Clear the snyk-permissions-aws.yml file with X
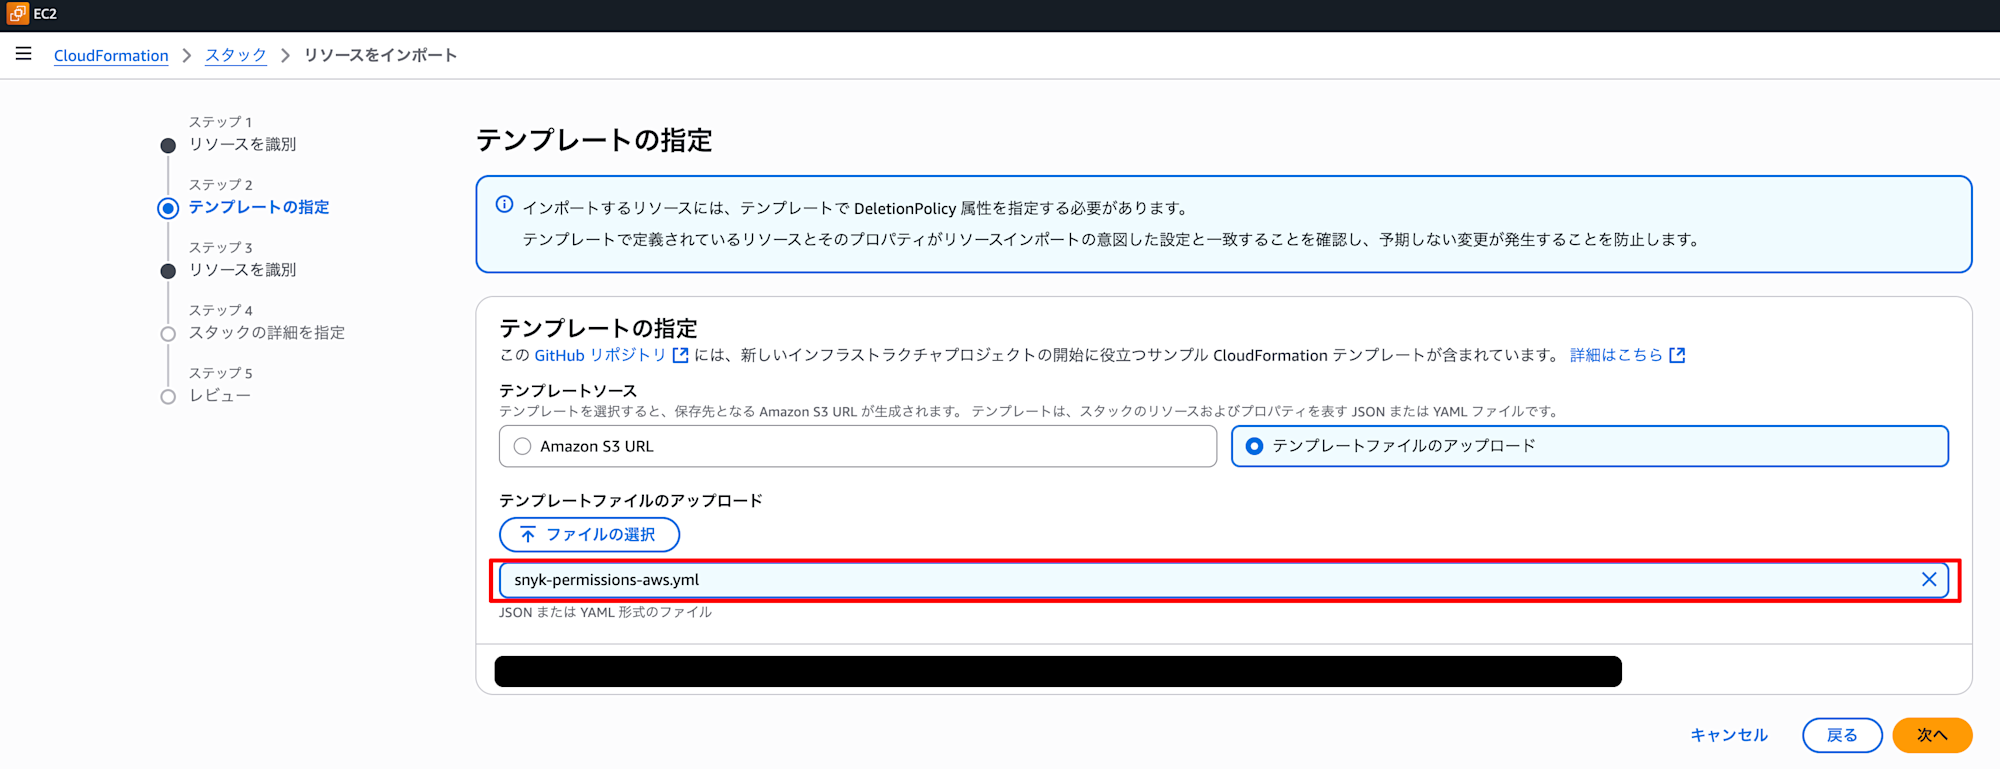The height and width of the screenshot is (769, 2000). [1929, 580]
